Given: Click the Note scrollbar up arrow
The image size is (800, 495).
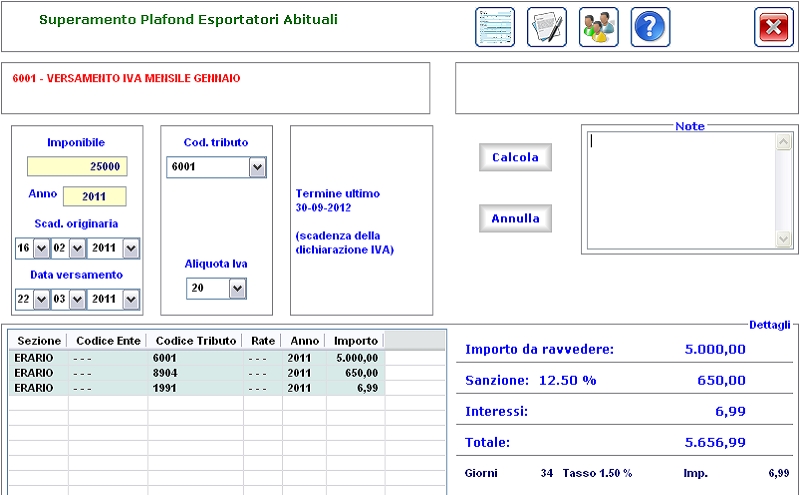Looking at the screenshot, I should [x=784, y=141].
